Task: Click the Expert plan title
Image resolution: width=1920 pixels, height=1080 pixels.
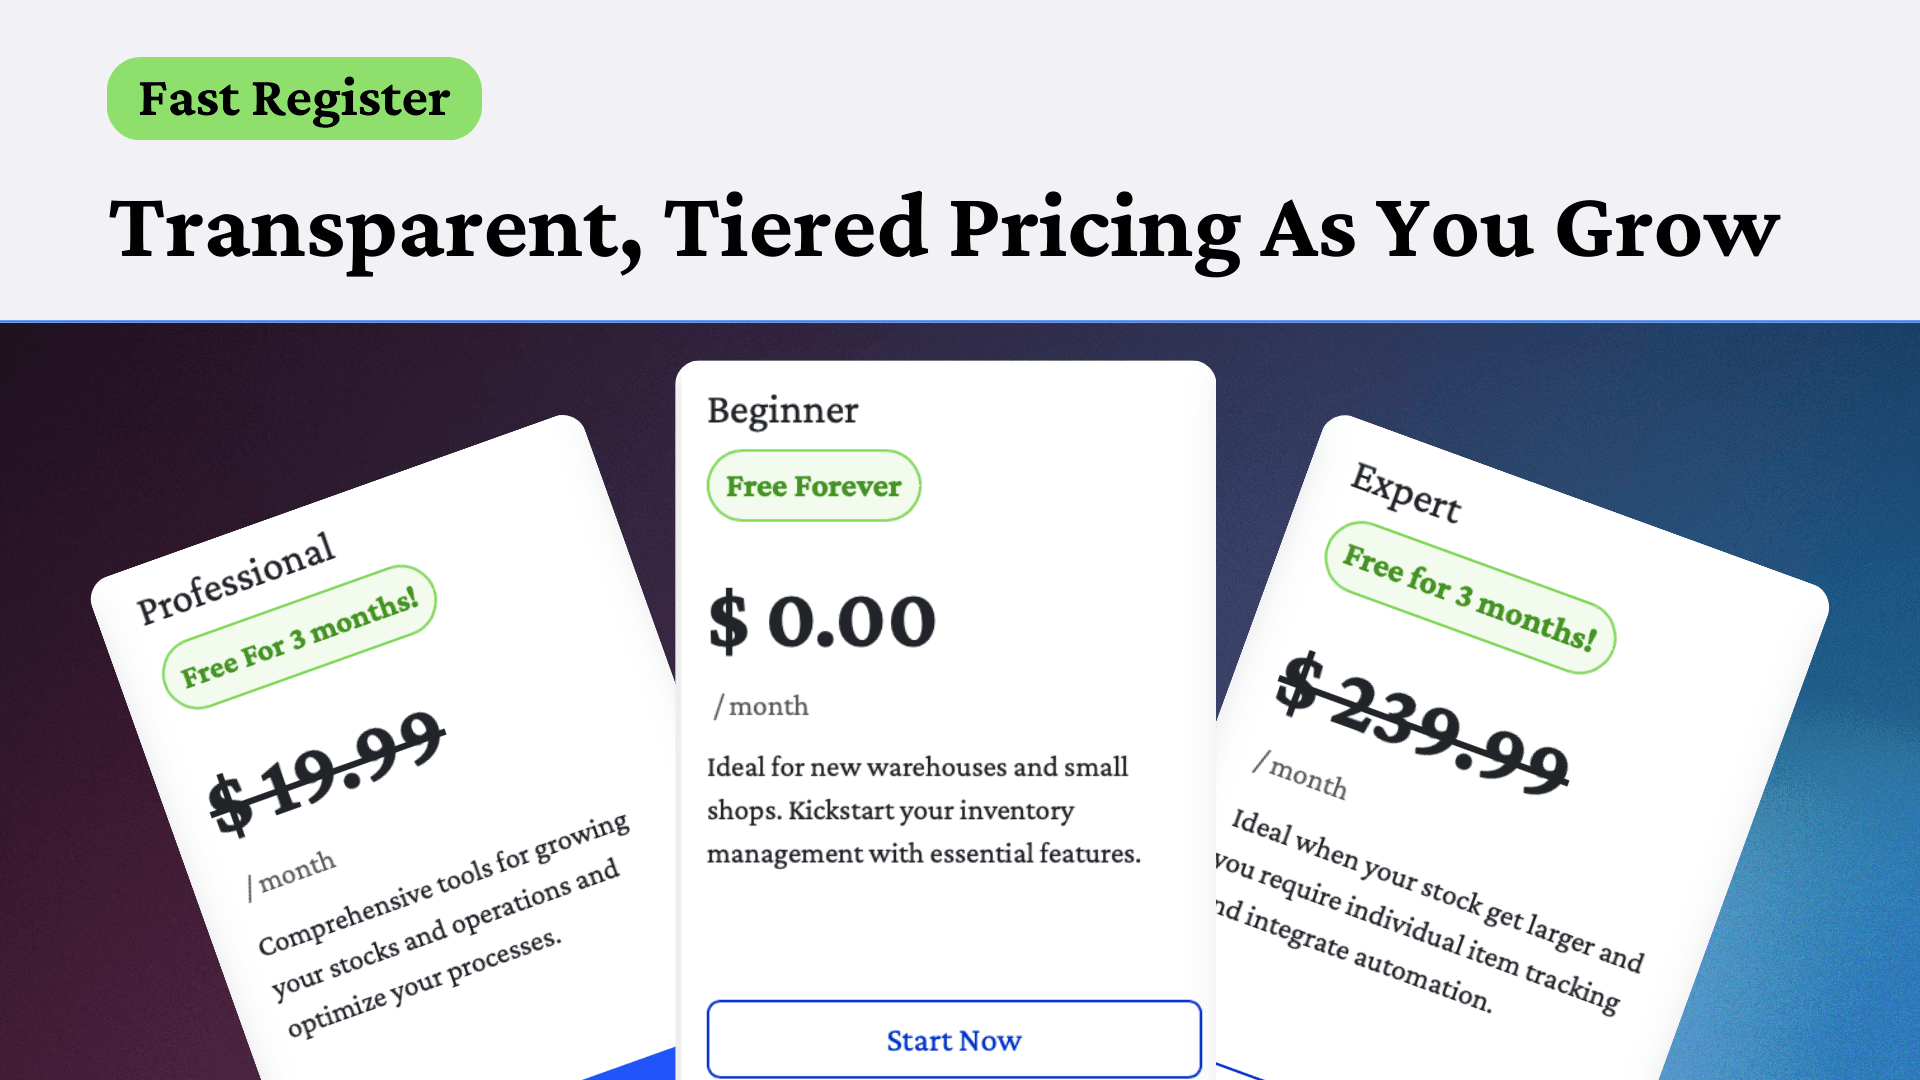Action: click(1405, 492)
